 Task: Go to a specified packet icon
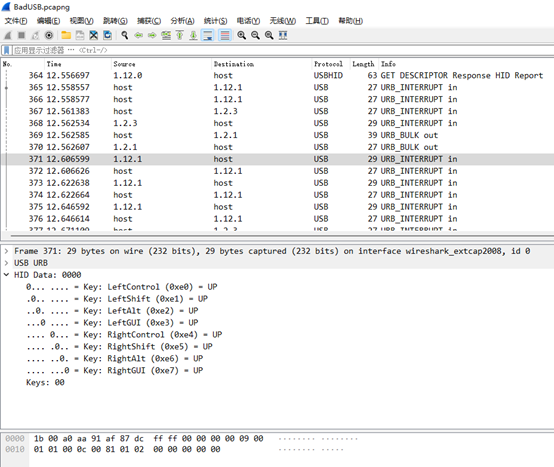[166, 35]
